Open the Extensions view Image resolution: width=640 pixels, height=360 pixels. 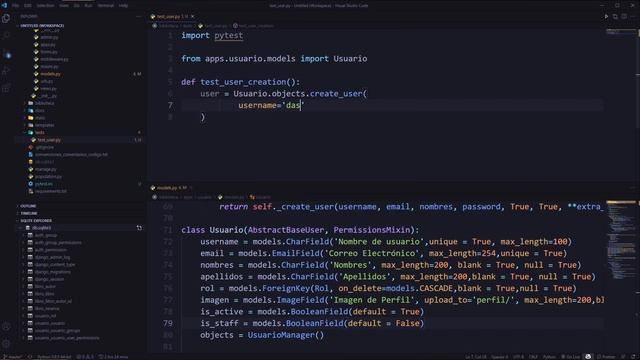(x=6, y=88)
